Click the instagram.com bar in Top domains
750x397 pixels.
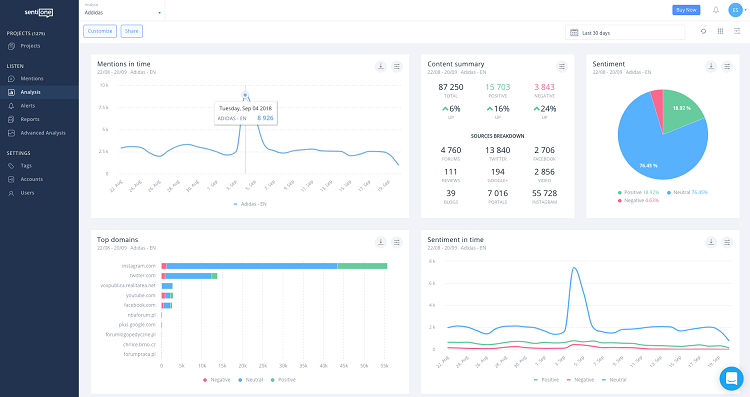pyautogui.click(x=275, y=266)
